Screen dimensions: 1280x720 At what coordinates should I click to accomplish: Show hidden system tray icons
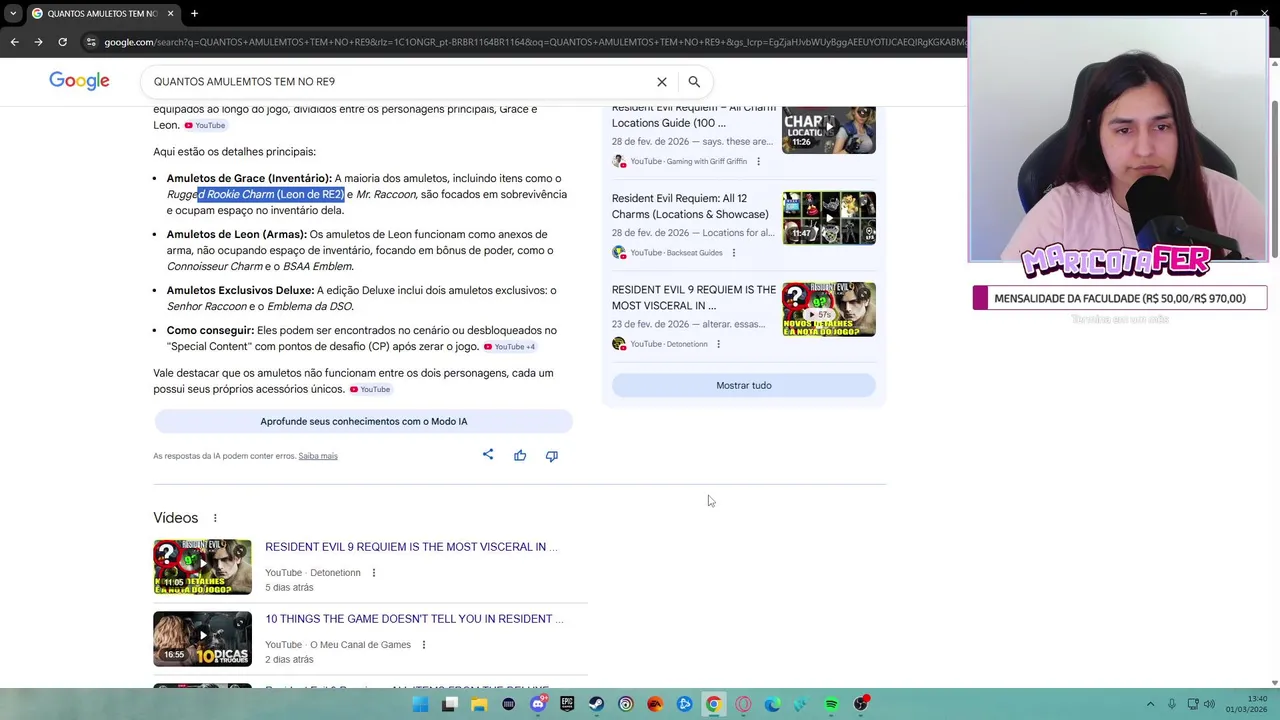(1150, 704)
